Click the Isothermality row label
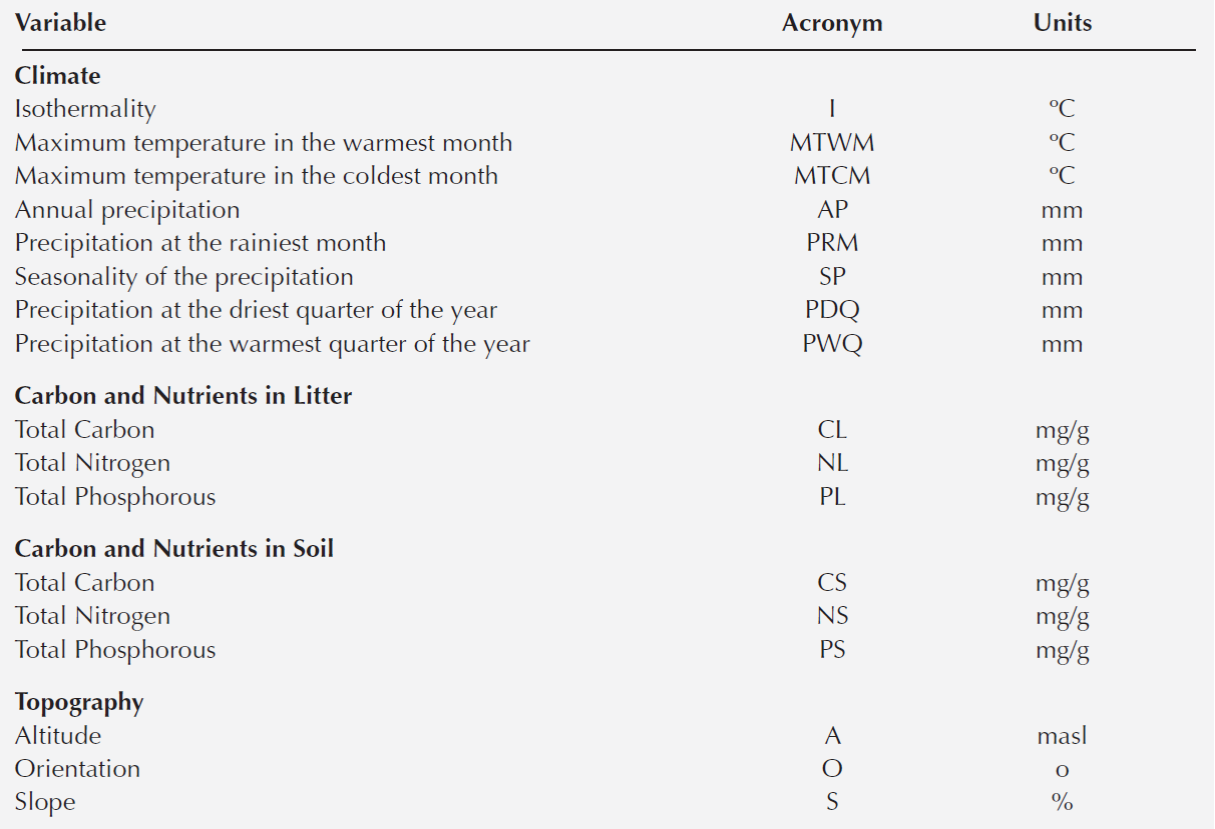This screenshot has height=829, width=1215. pos(85,108)
